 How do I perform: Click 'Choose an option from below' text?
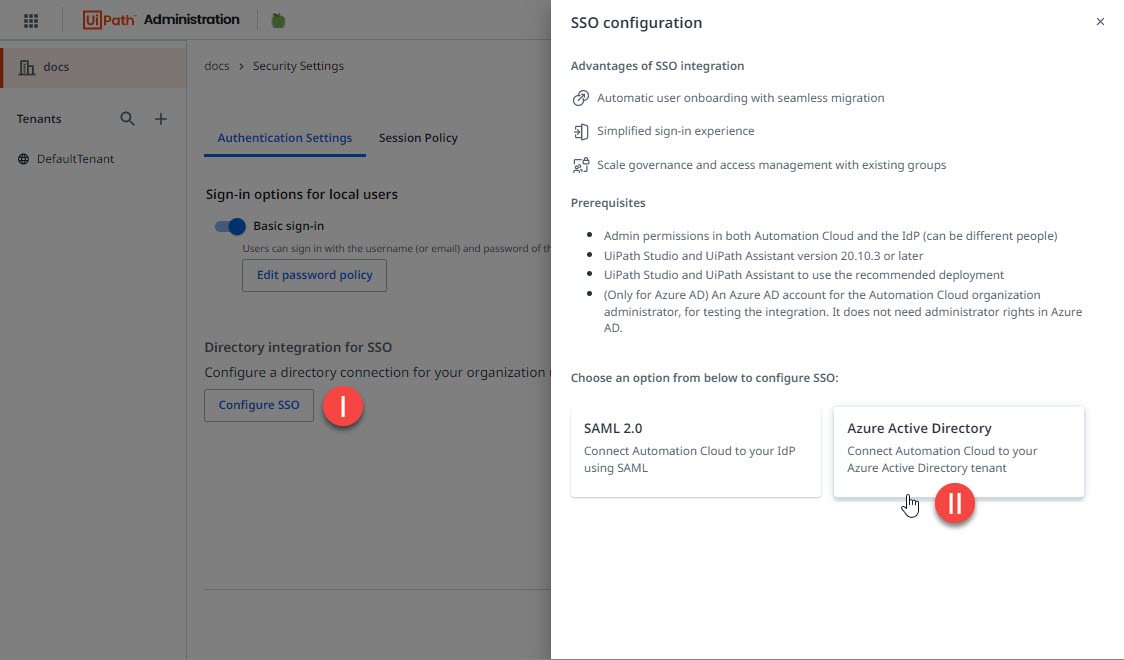[705, 378]
